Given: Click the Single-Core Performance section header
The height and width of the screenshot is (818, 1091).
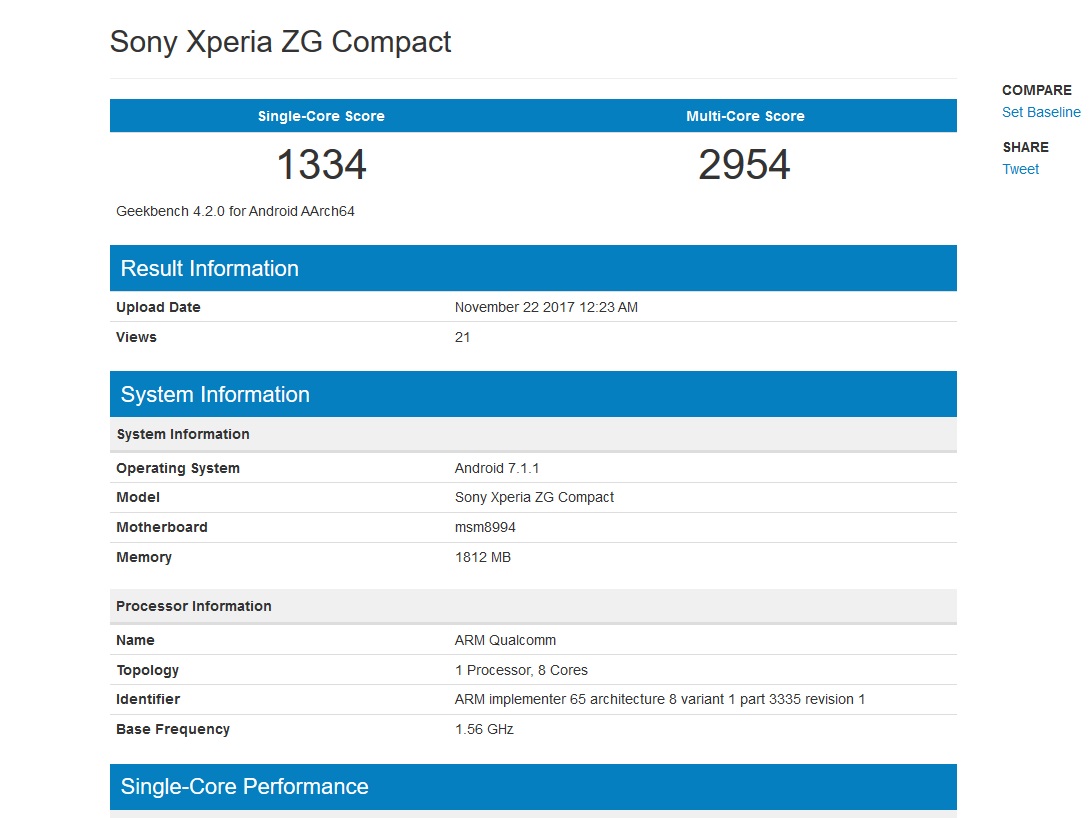Looking at the screenshot, I should [244, 786].
